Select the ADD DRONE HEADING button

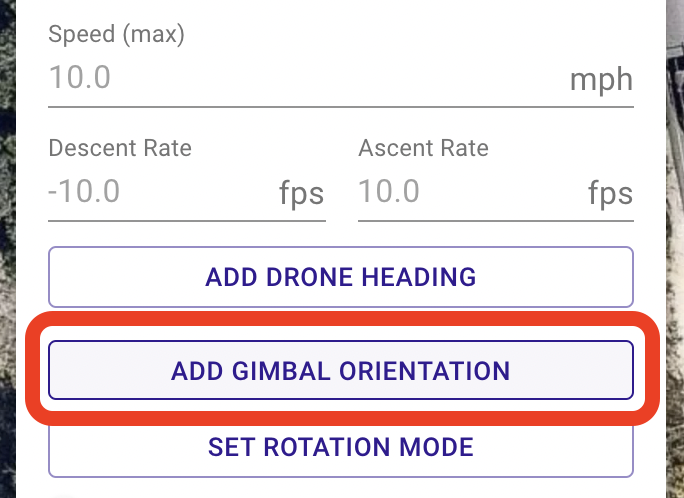(x=341, y=277)
